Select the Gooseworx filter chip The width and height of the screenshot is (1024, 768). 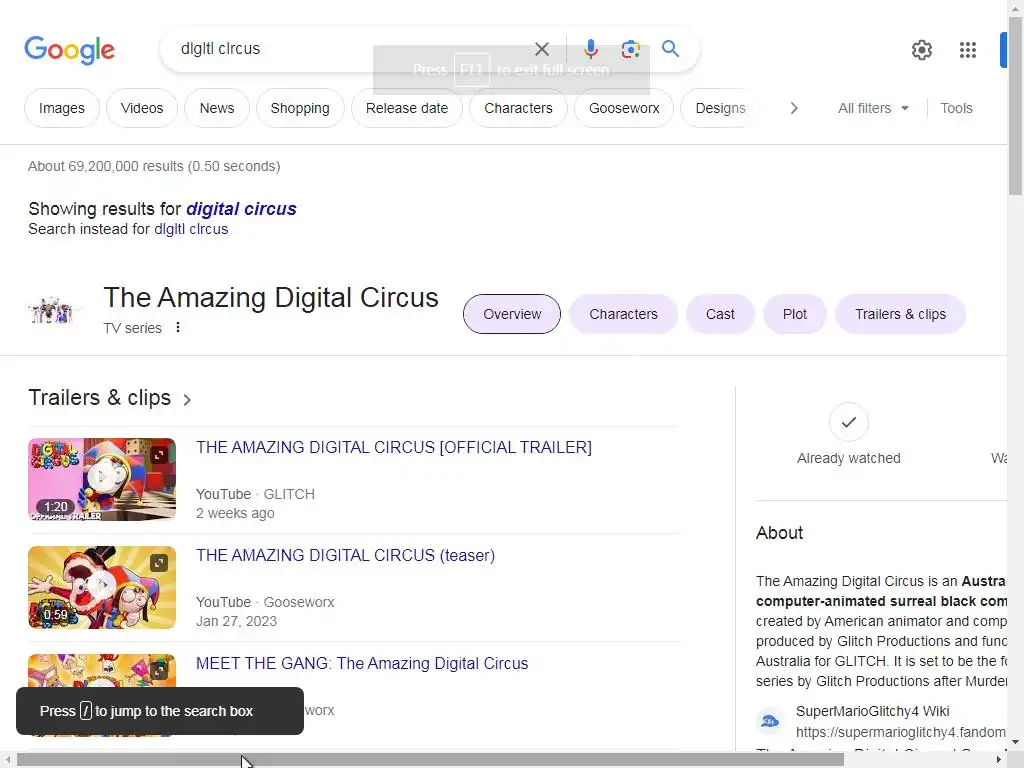624,108
